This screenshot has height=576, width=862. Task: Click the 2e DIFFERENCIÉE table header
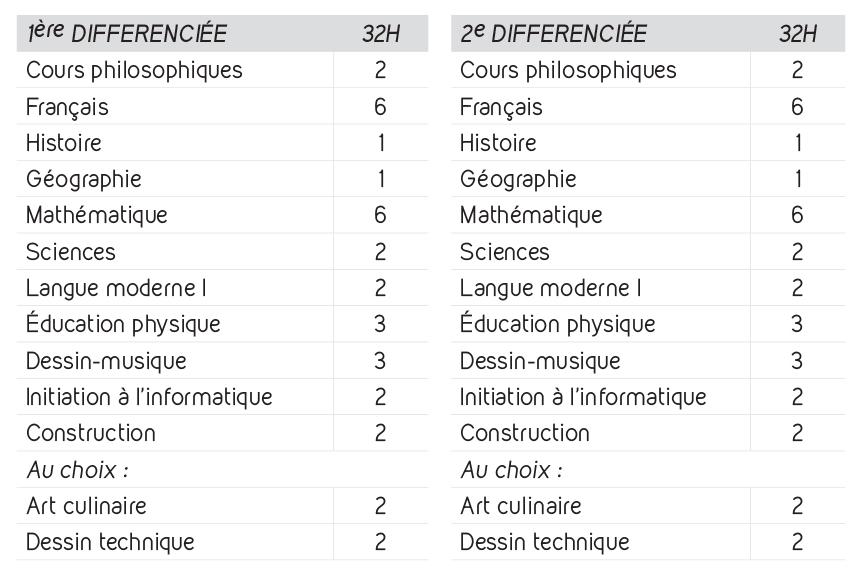pyautogui.click(x=554, y=33)
